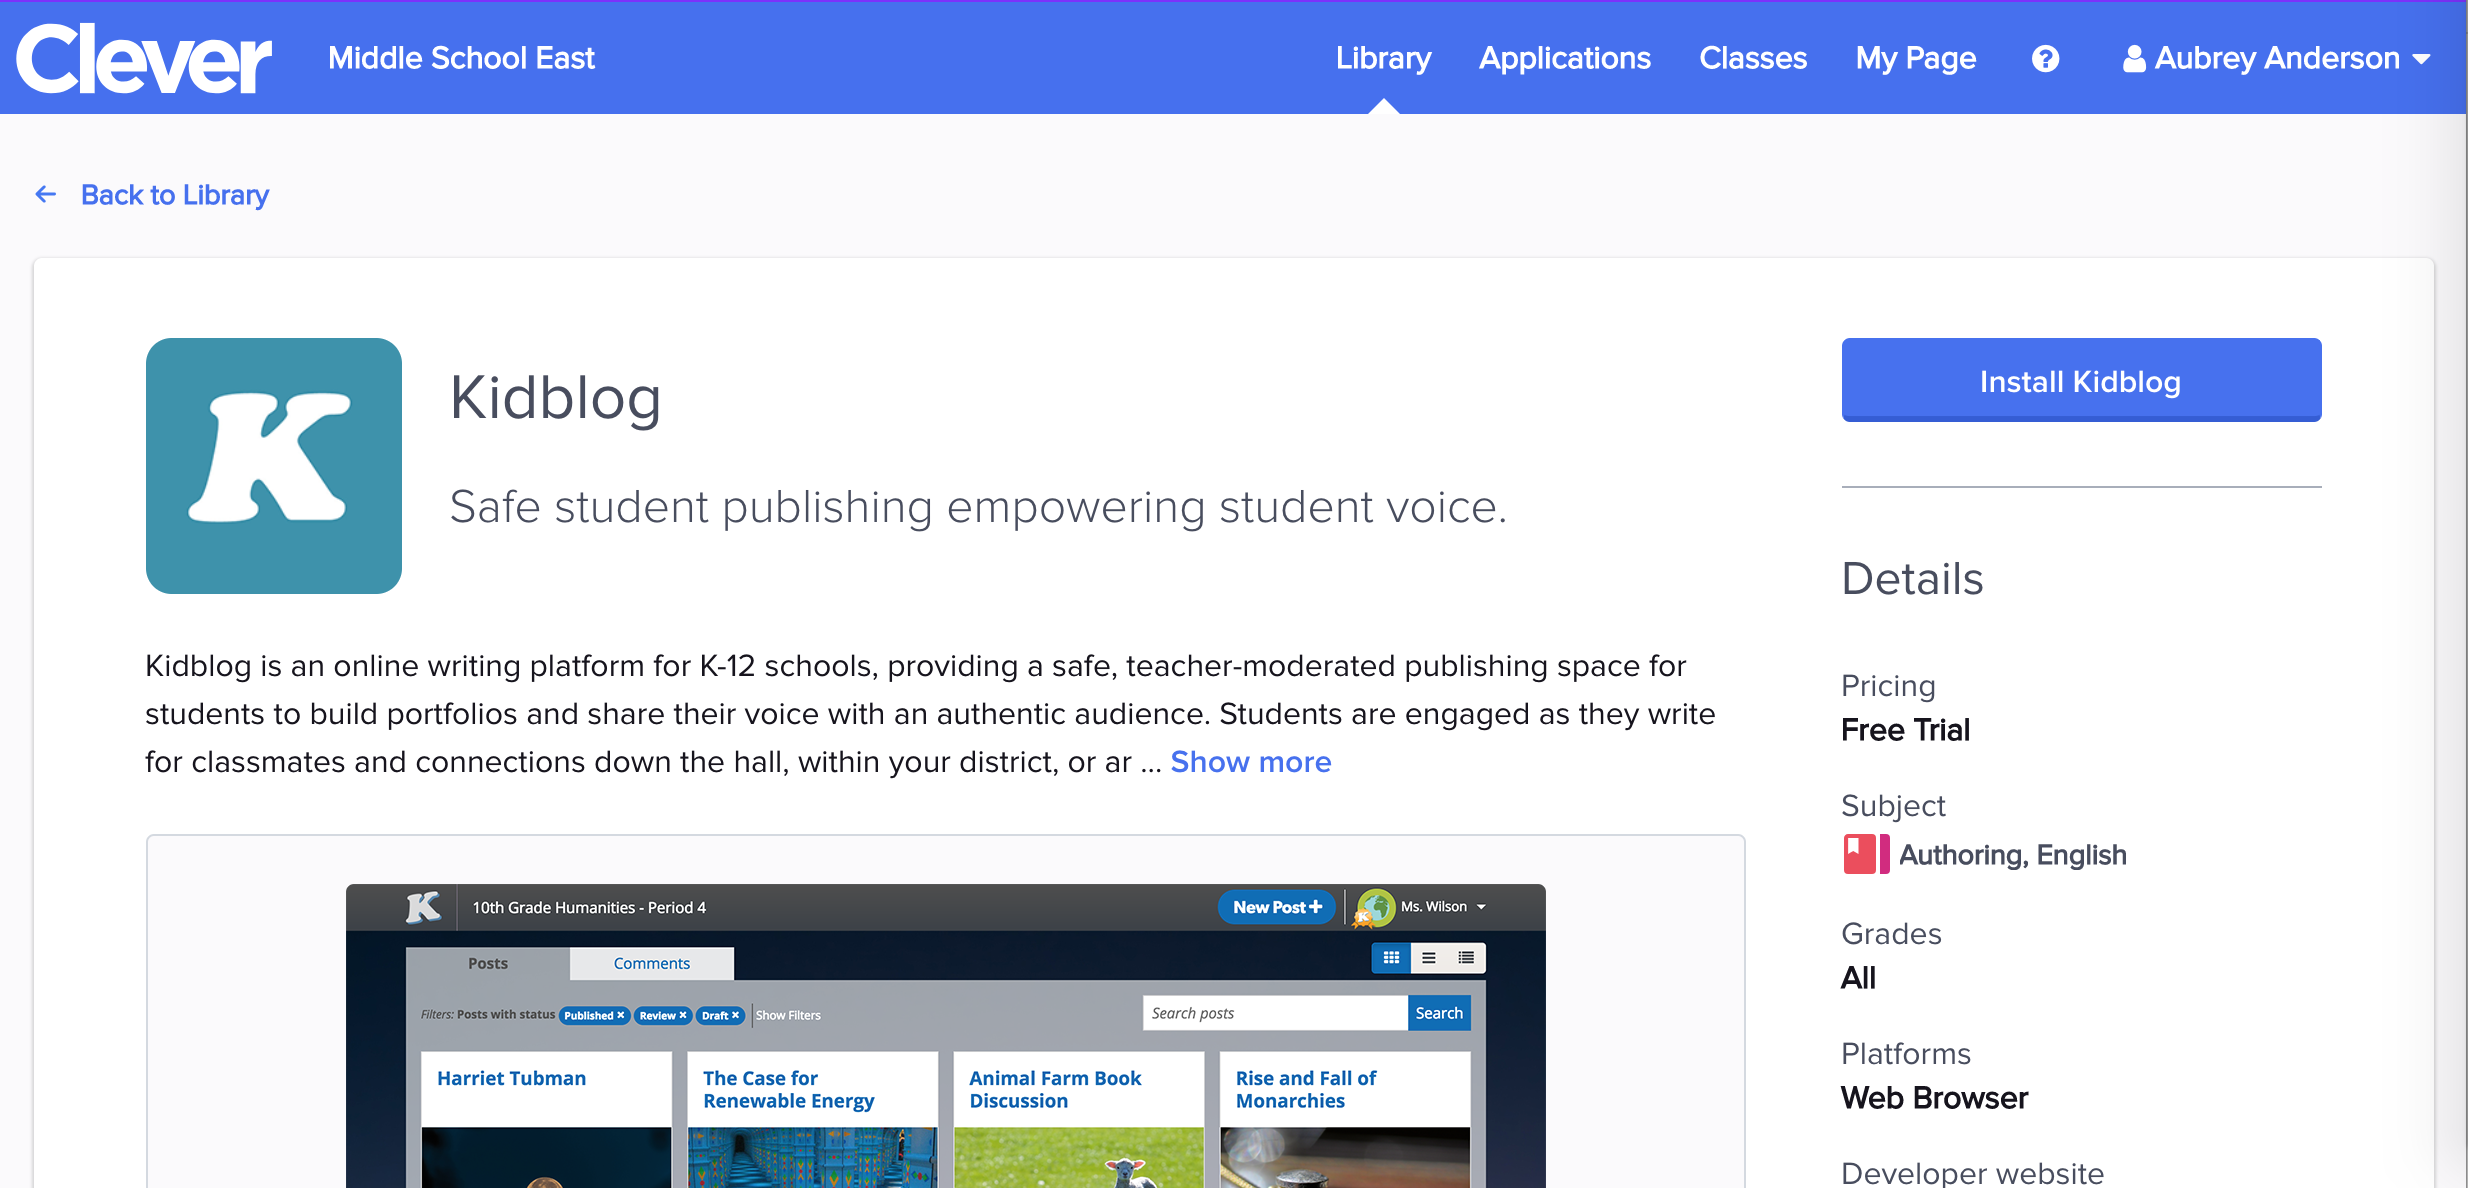Select the list view icon in the screenshot

[x=1429, y=958]
